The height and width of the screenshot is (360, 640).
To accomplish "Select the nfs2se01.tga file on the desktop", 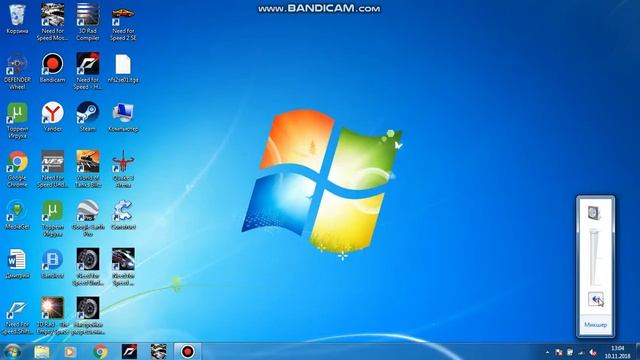I will pos(123,68).
